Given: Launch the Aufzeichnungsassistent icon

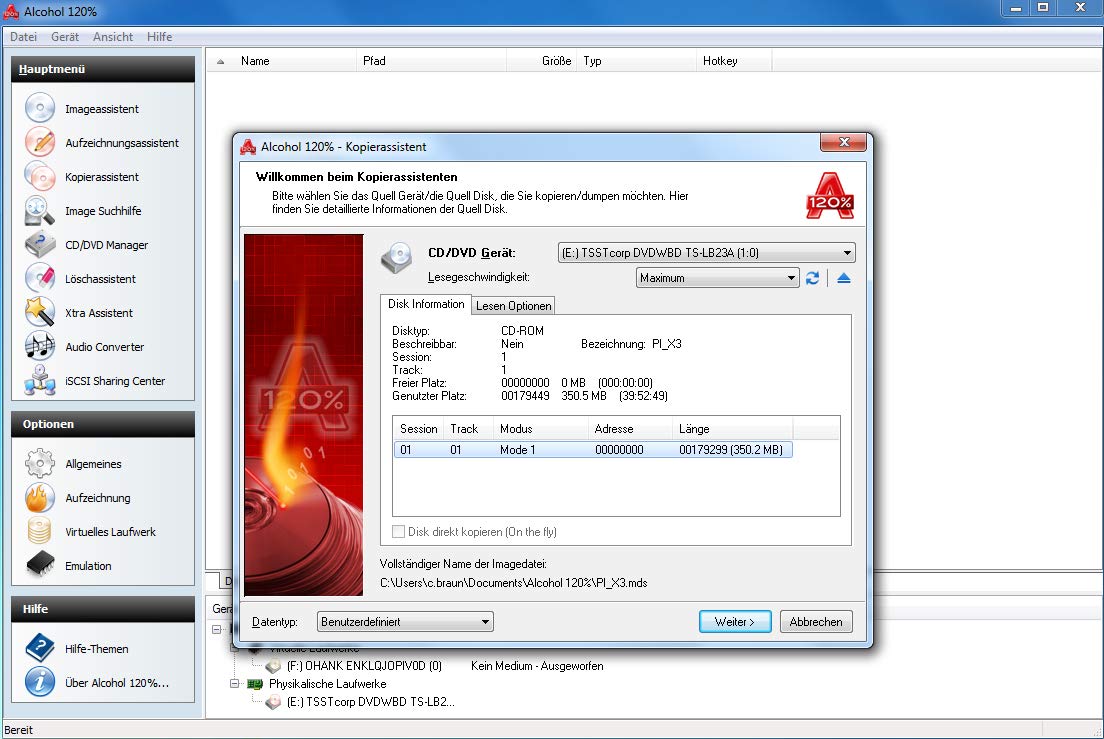Looking at the screenshot, I should pyautogui.click(x=39, y=142).
